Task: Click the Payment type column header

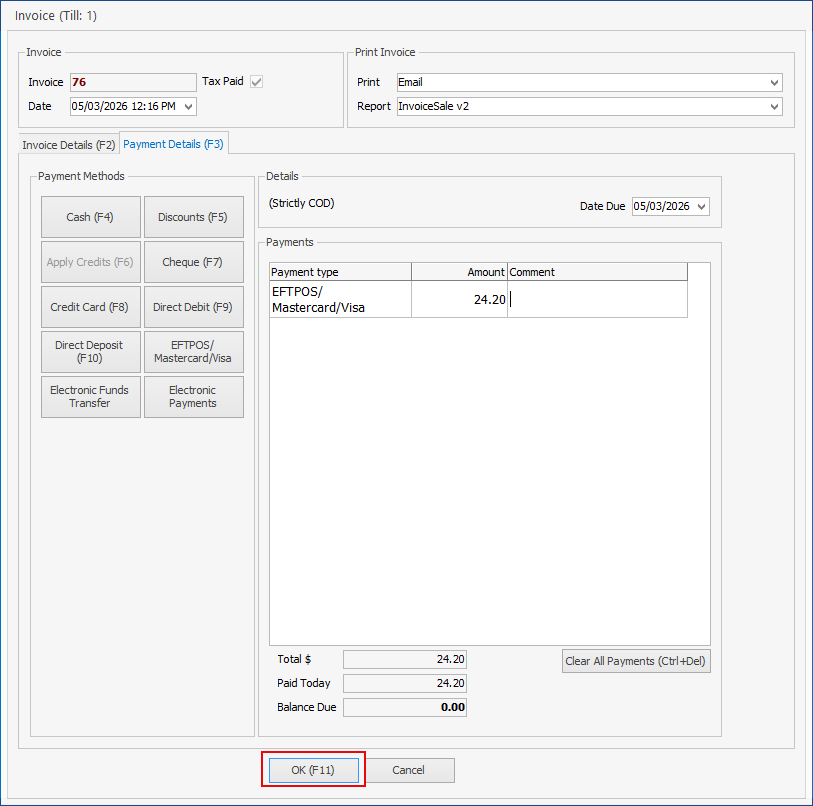Action: 341,272
